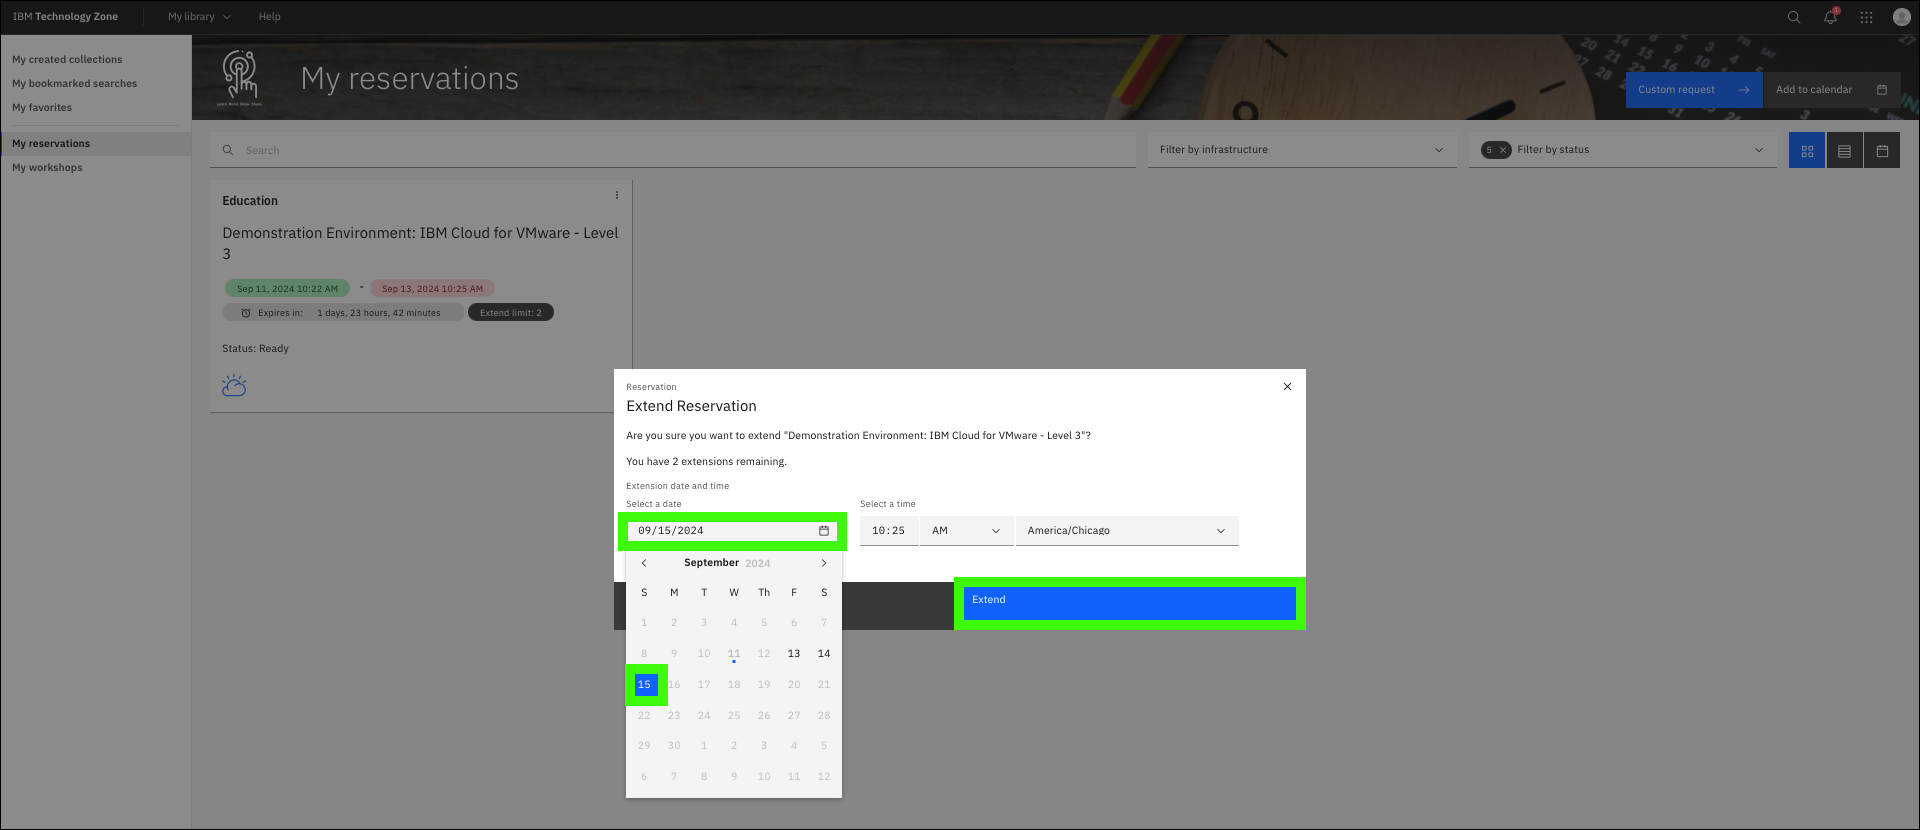This screenshot has height=830, width=1920.
Task: Click the Expires in countdown tag
Action: pos(343,313)
